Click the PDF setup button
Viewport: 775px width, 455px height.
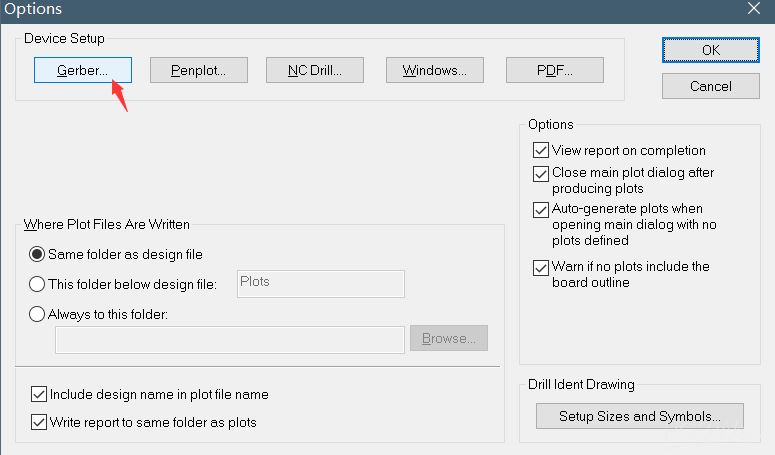tap(554, 70)
